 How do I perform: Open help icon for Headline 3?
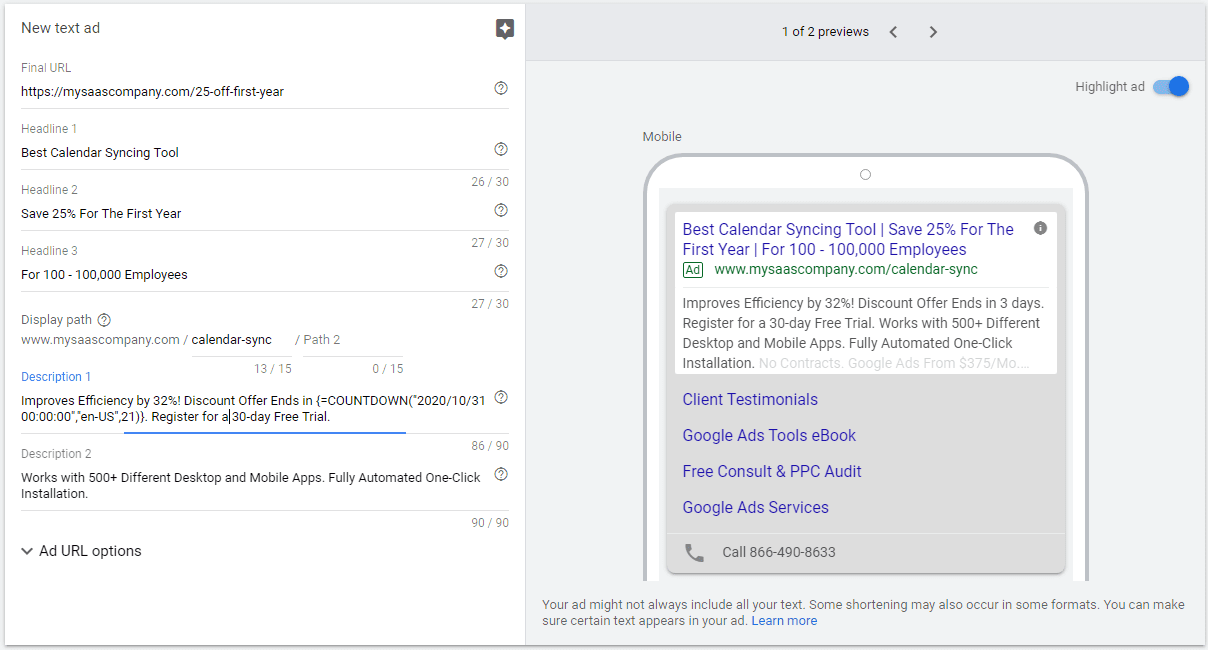(501, 271)
